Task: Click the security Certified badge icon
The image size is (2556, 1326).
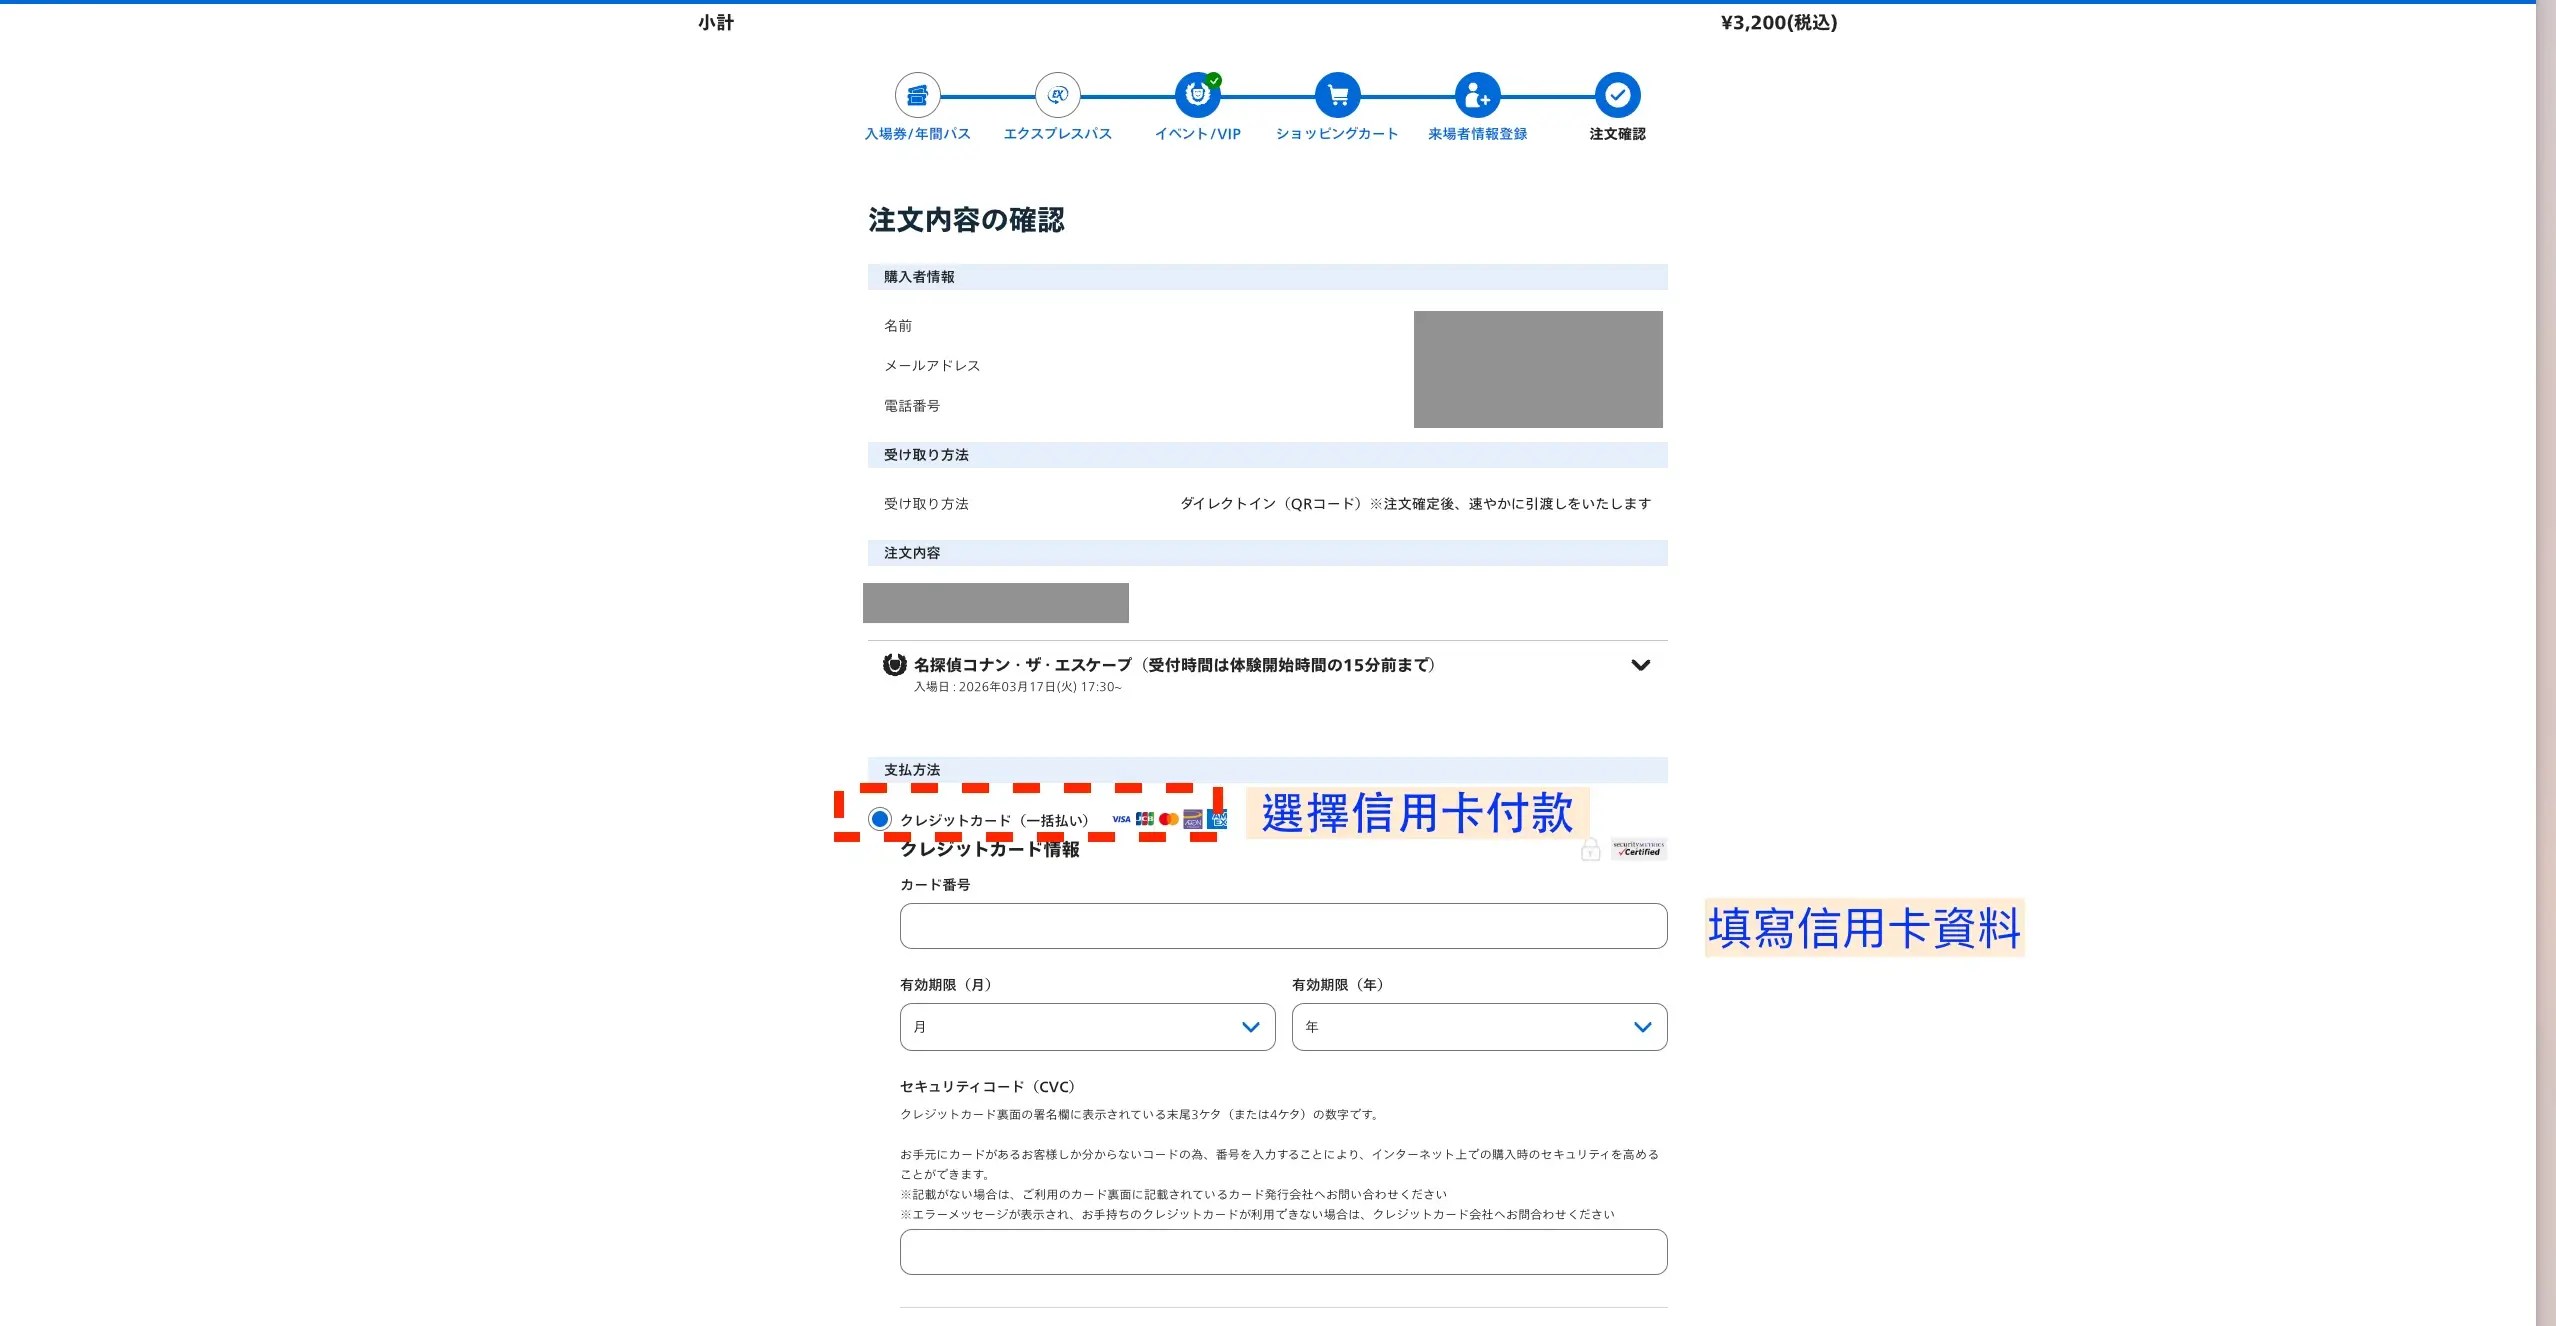Action: 1638,850
